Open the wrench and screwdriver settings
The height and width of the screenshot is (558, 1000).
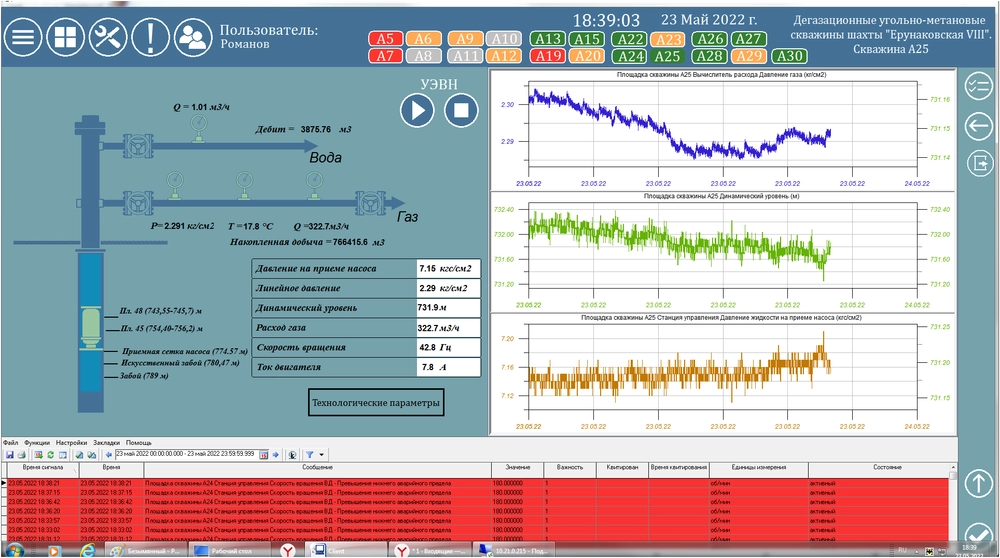tap(106, 38)
